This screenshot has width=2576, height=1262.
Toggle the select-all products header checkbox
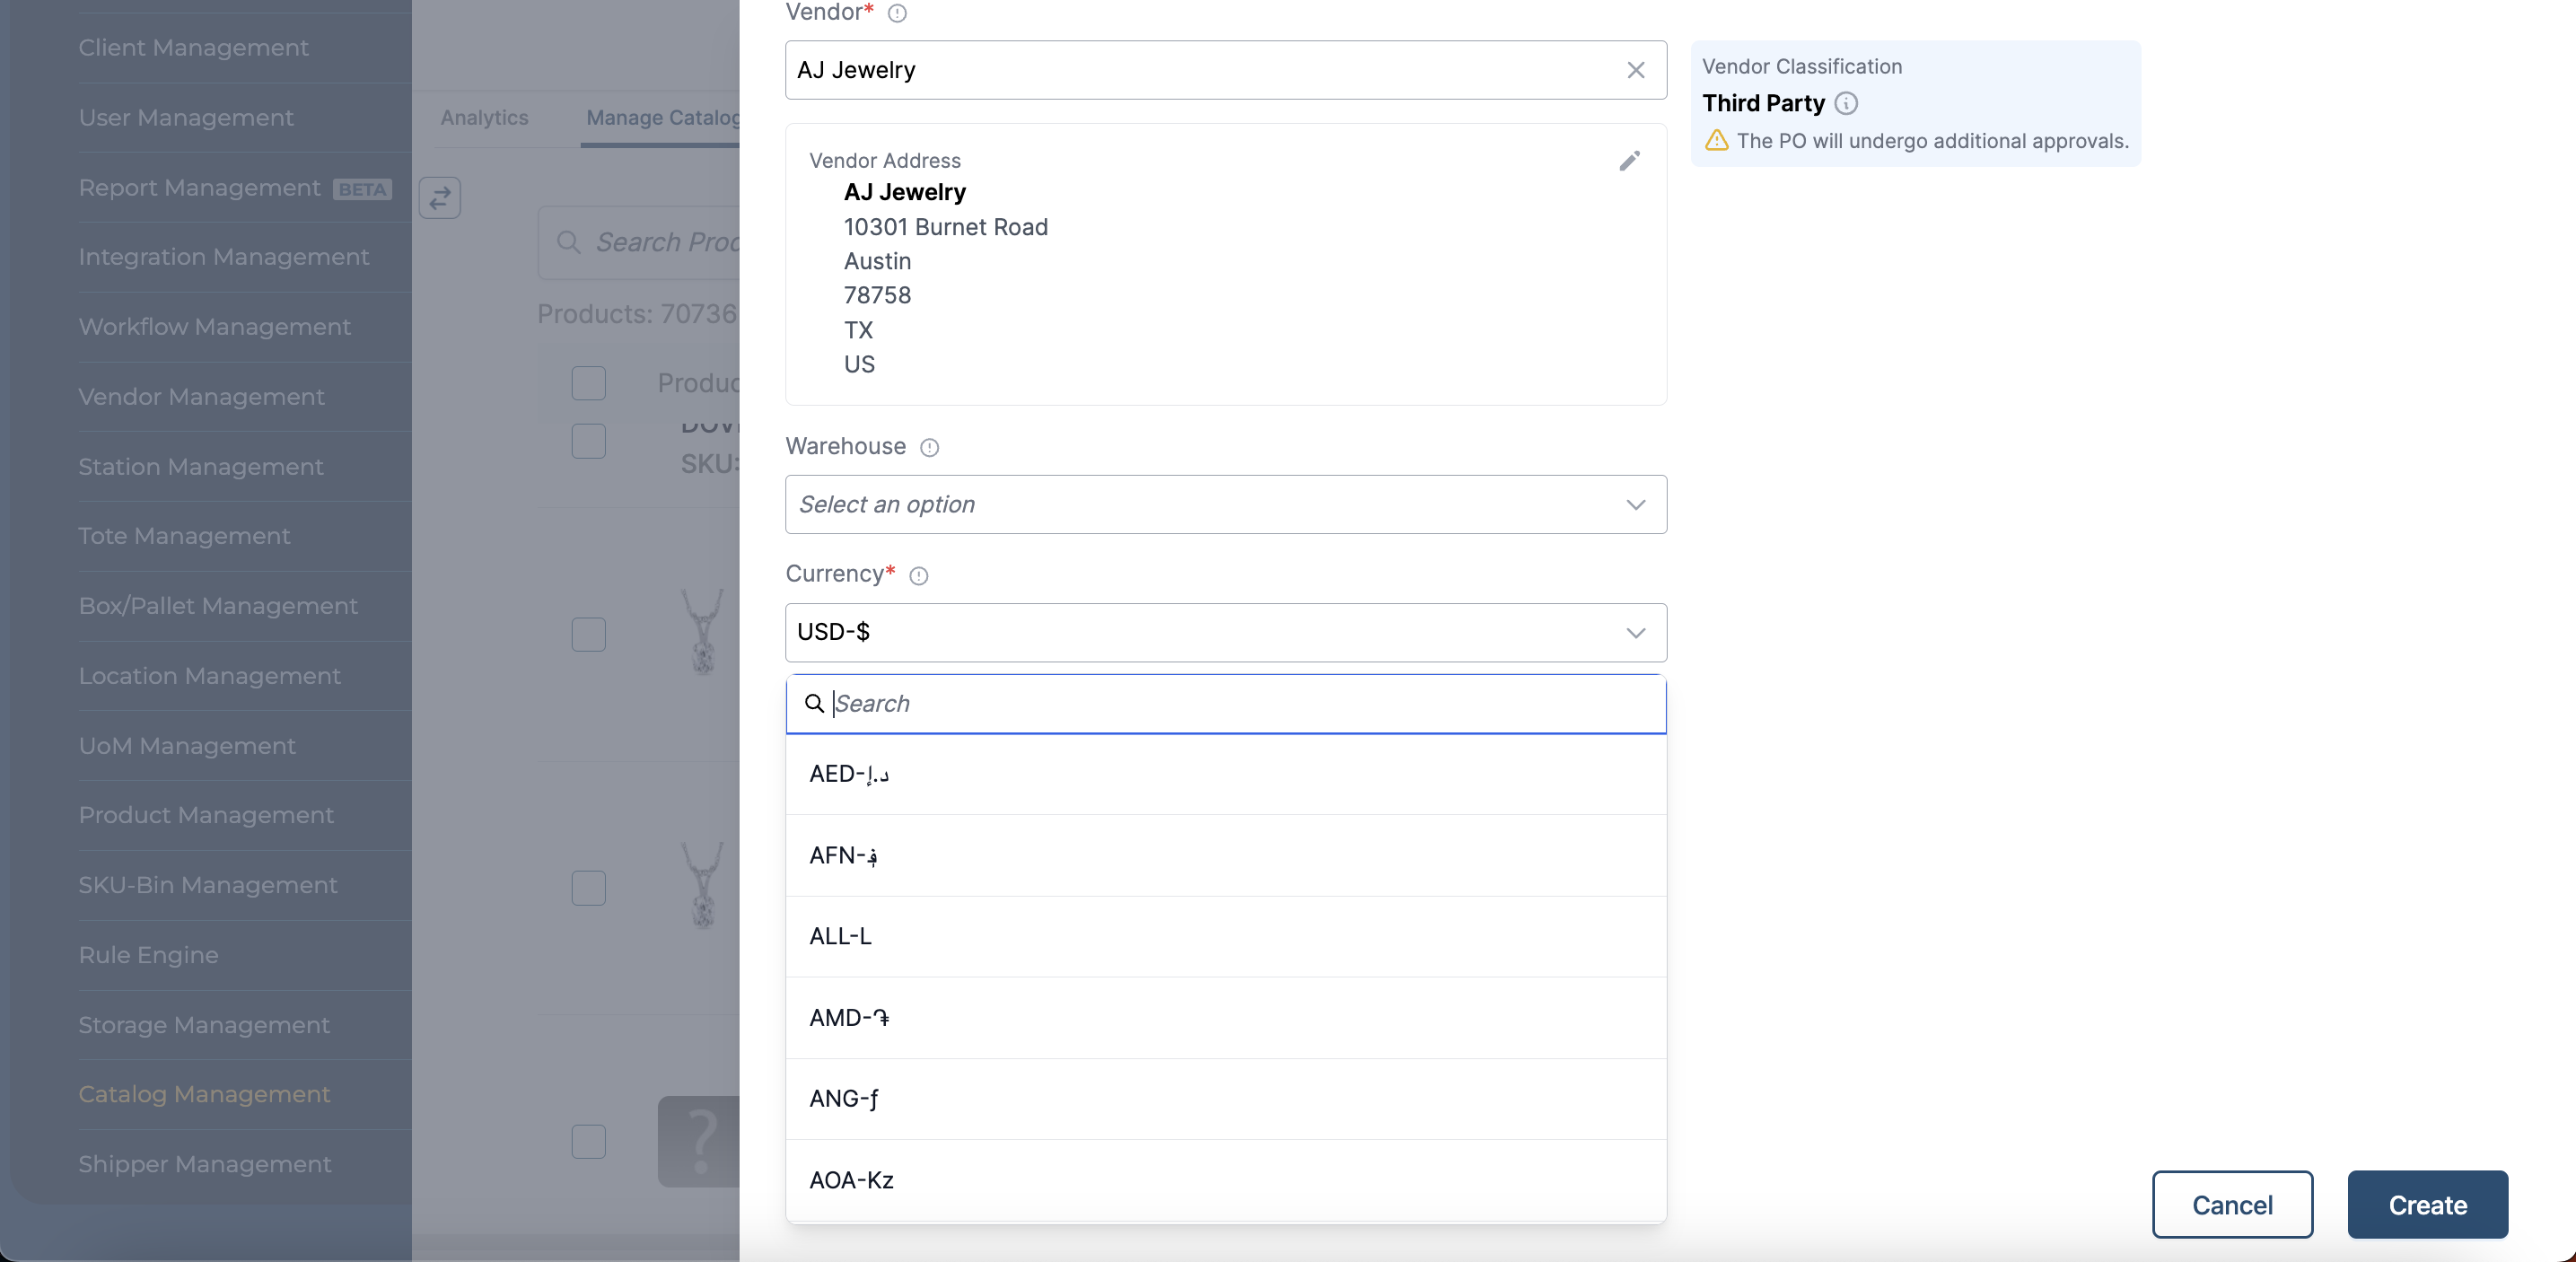click(x=588, y=383)
